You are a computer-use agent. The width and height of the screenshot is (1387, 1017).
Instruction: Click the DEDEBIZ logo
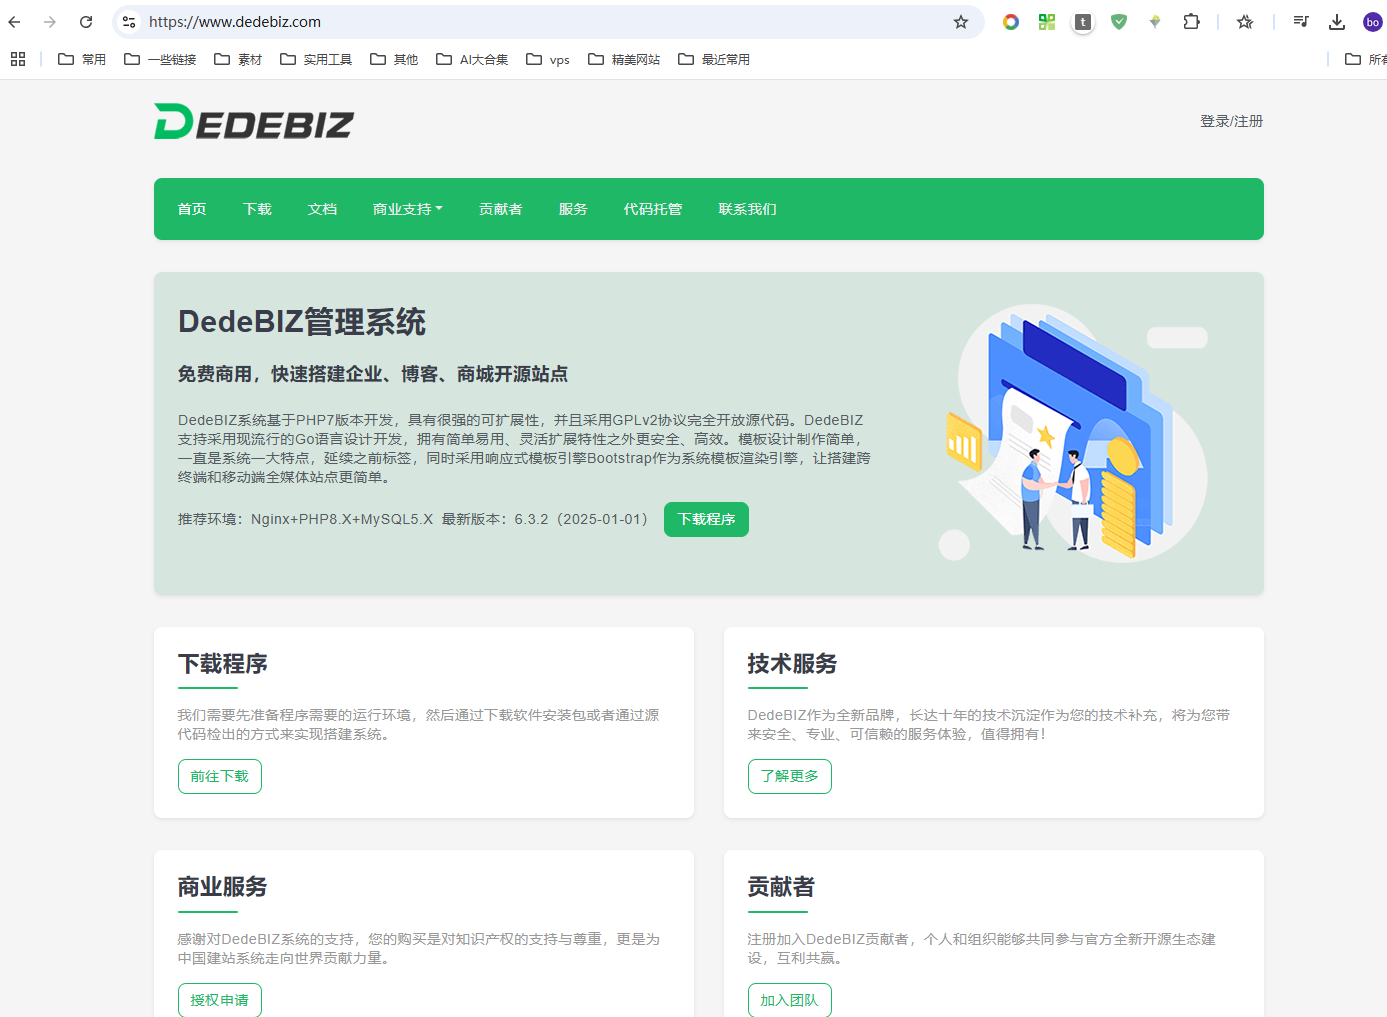click(x=254, y=122)
